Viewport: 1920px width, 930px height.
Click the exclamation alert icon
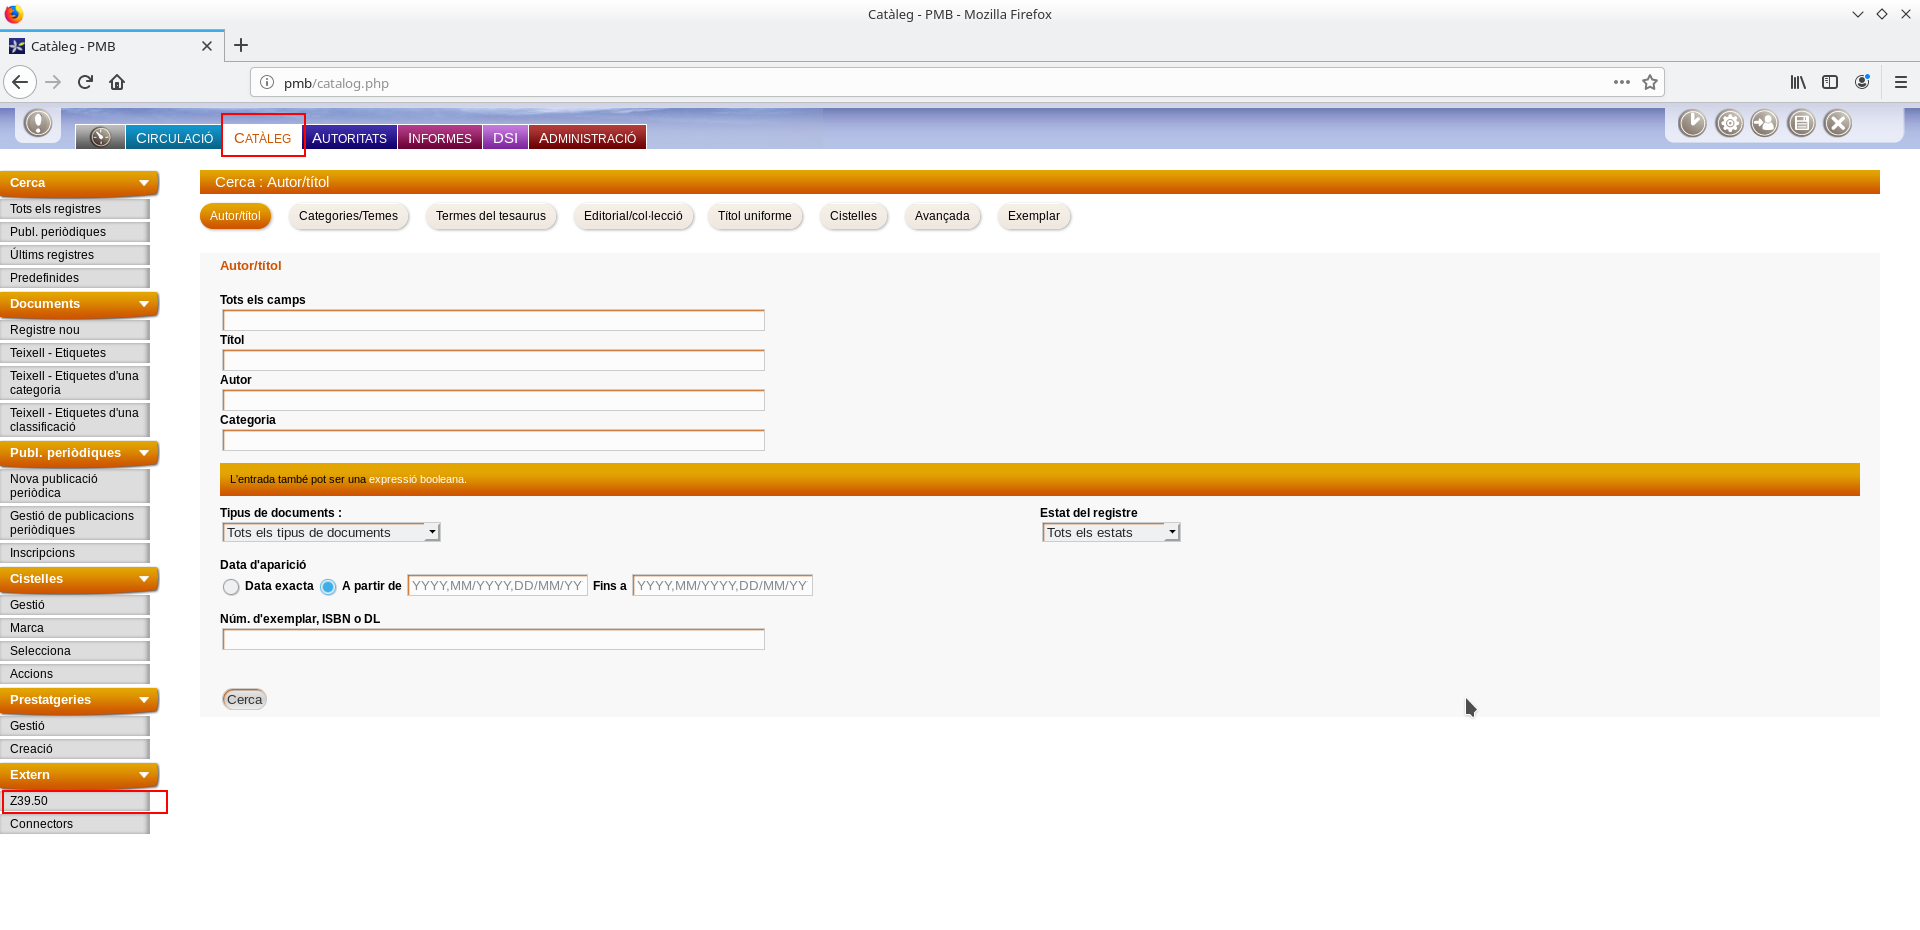click(x=38, y=123)
